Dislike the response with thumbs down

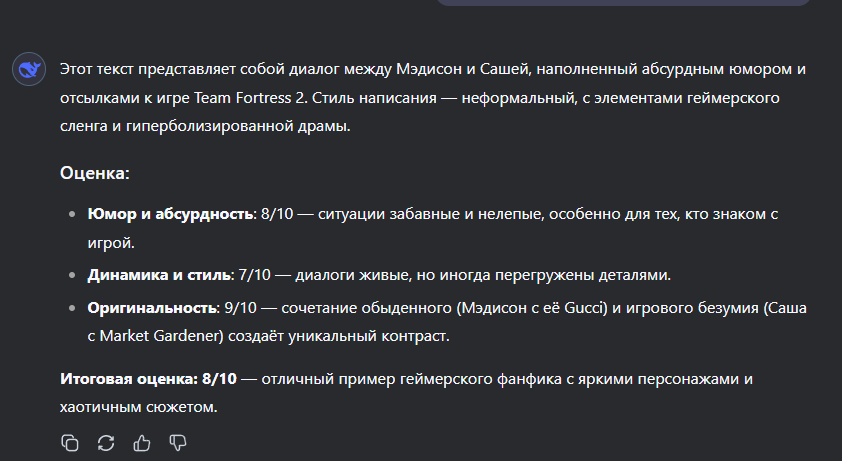(178, 443)
